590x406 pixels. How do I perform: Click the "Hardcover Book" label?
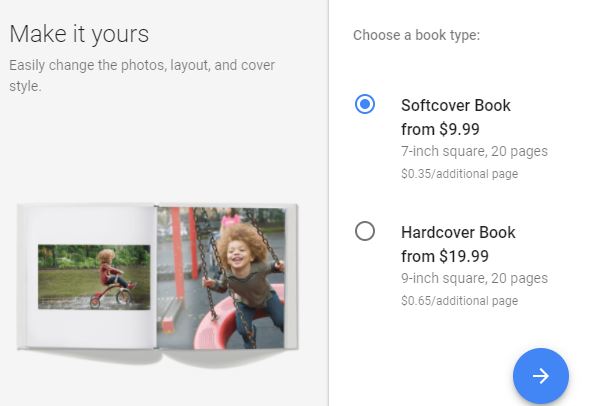point(458,233)
